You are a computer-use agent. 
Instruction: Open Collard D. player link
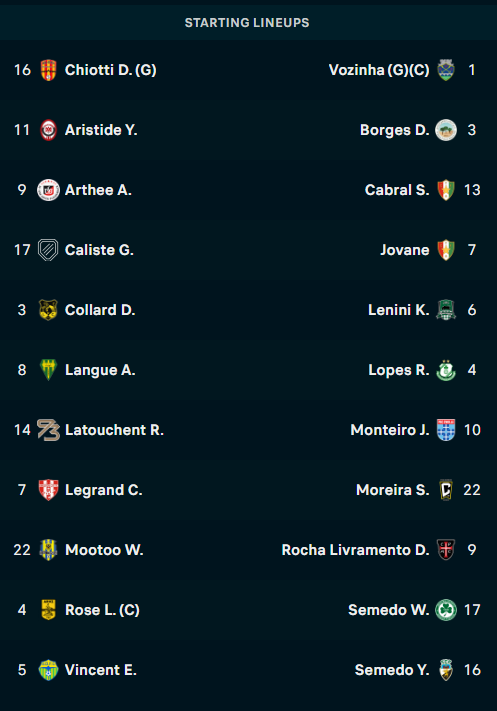tap(100, 310)
